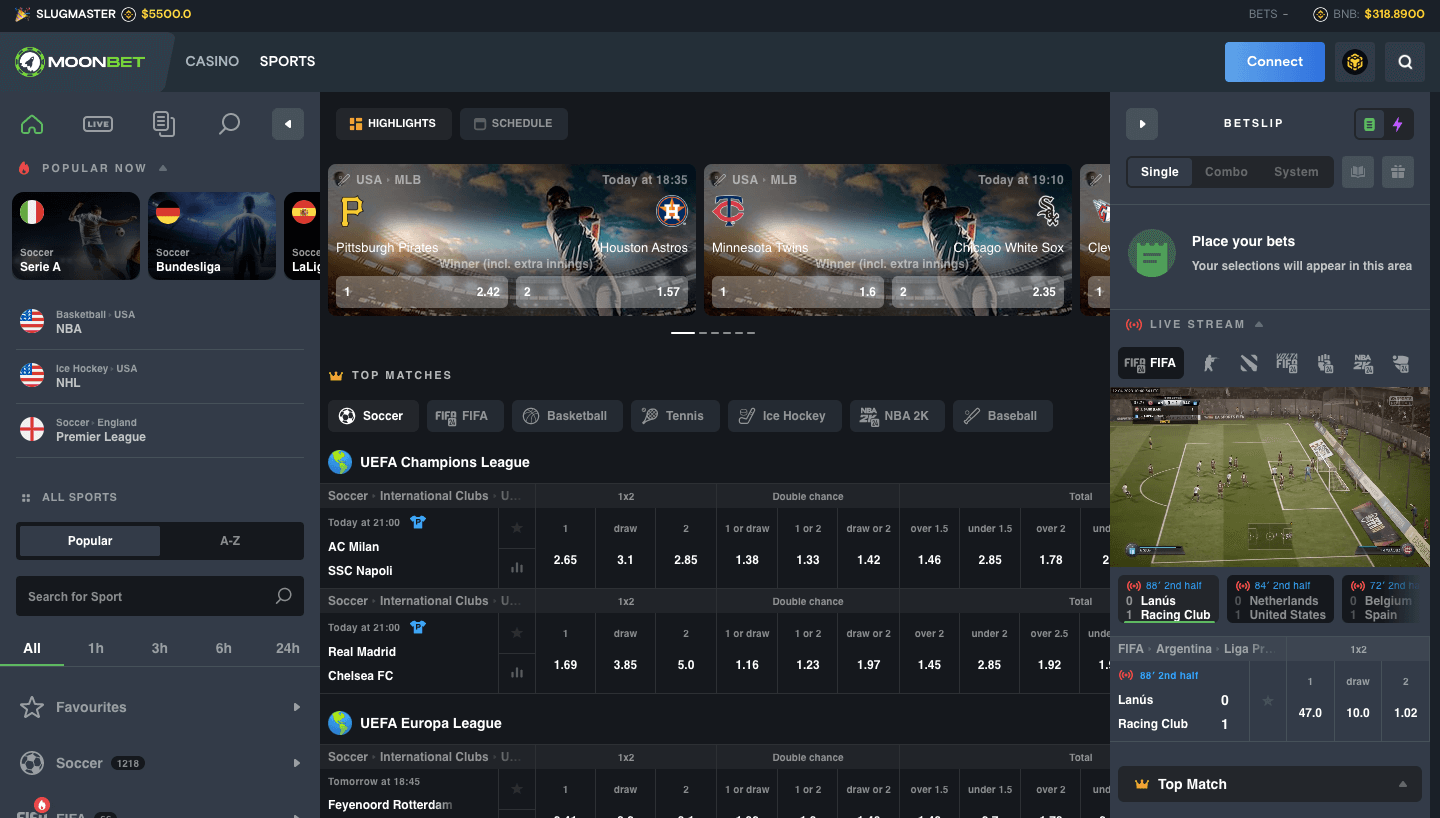Open the CASINO menu
This screenshot has width=1440, height=818.
click(212, 62)
